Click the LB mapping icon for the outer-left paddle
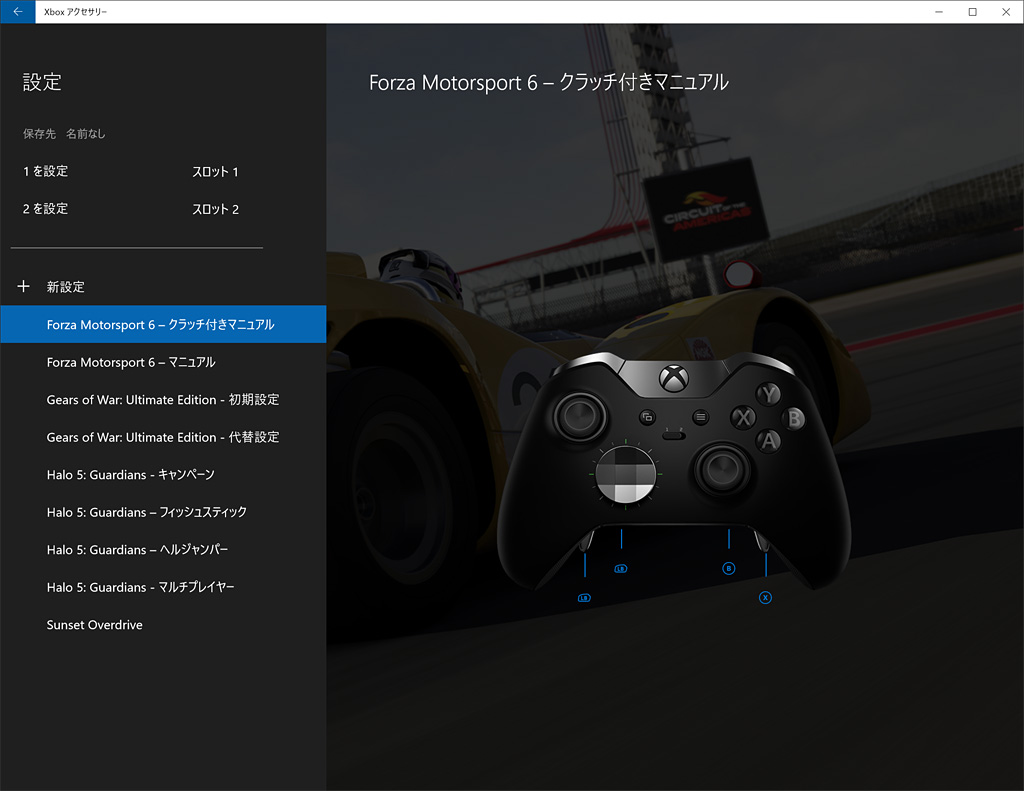 [x=584, y=598]
